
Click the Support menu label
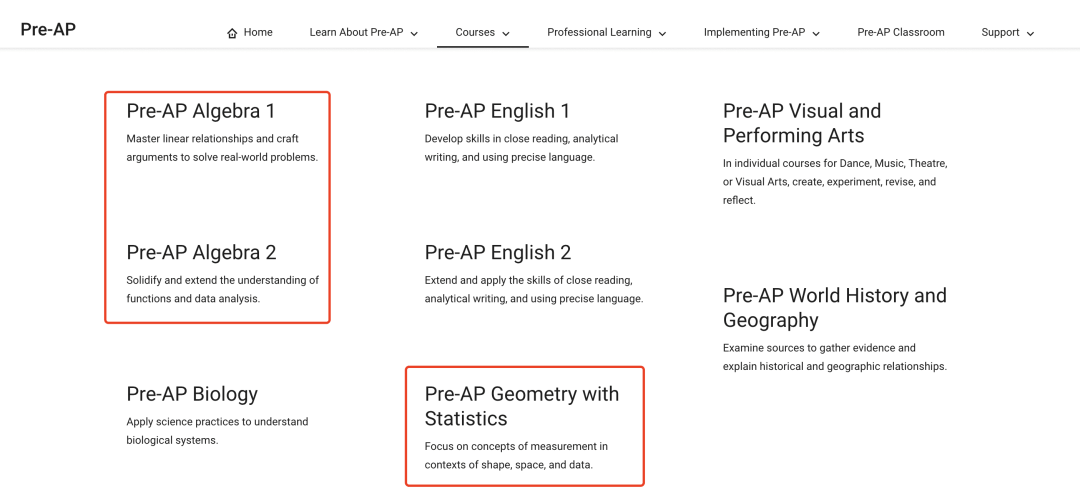pos(1000,32)
